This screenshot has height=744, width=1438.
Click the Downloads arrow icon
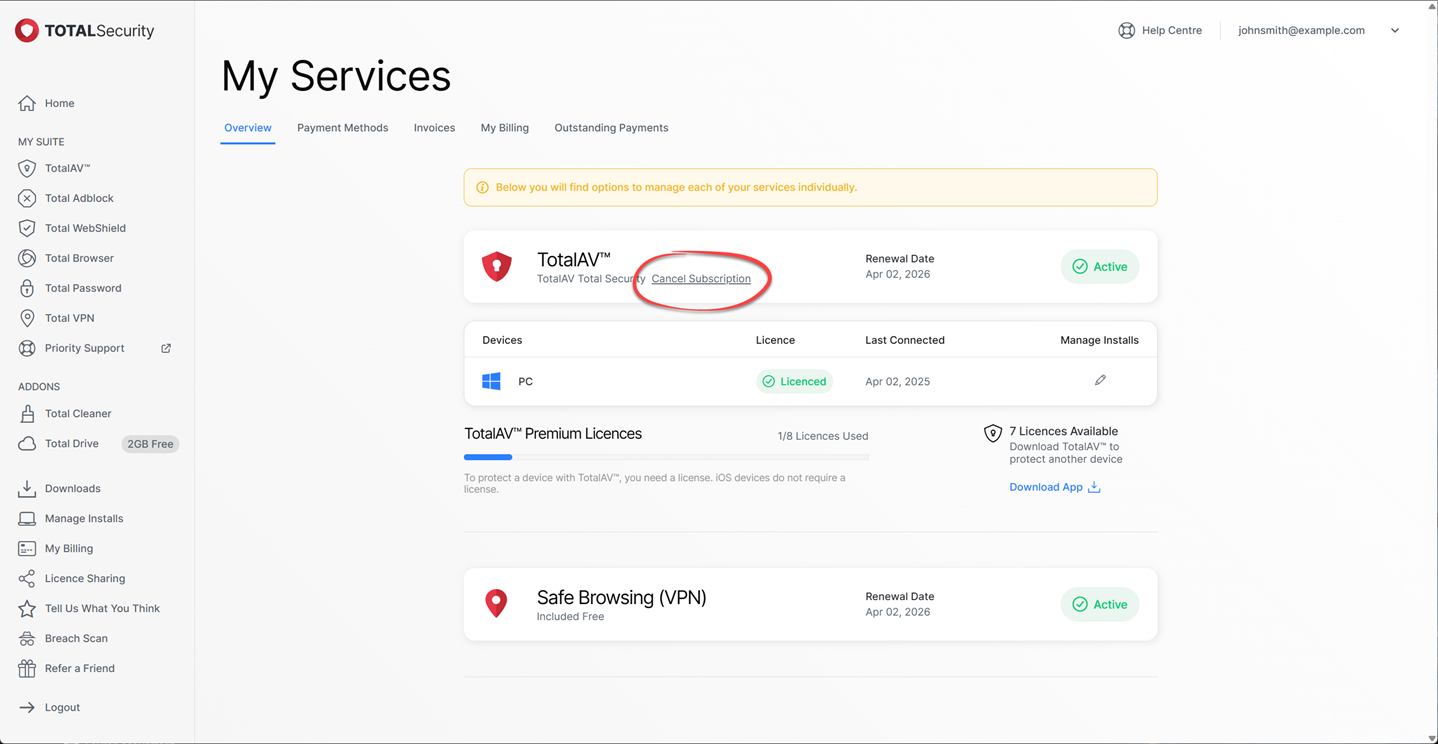tap(27, 488)
